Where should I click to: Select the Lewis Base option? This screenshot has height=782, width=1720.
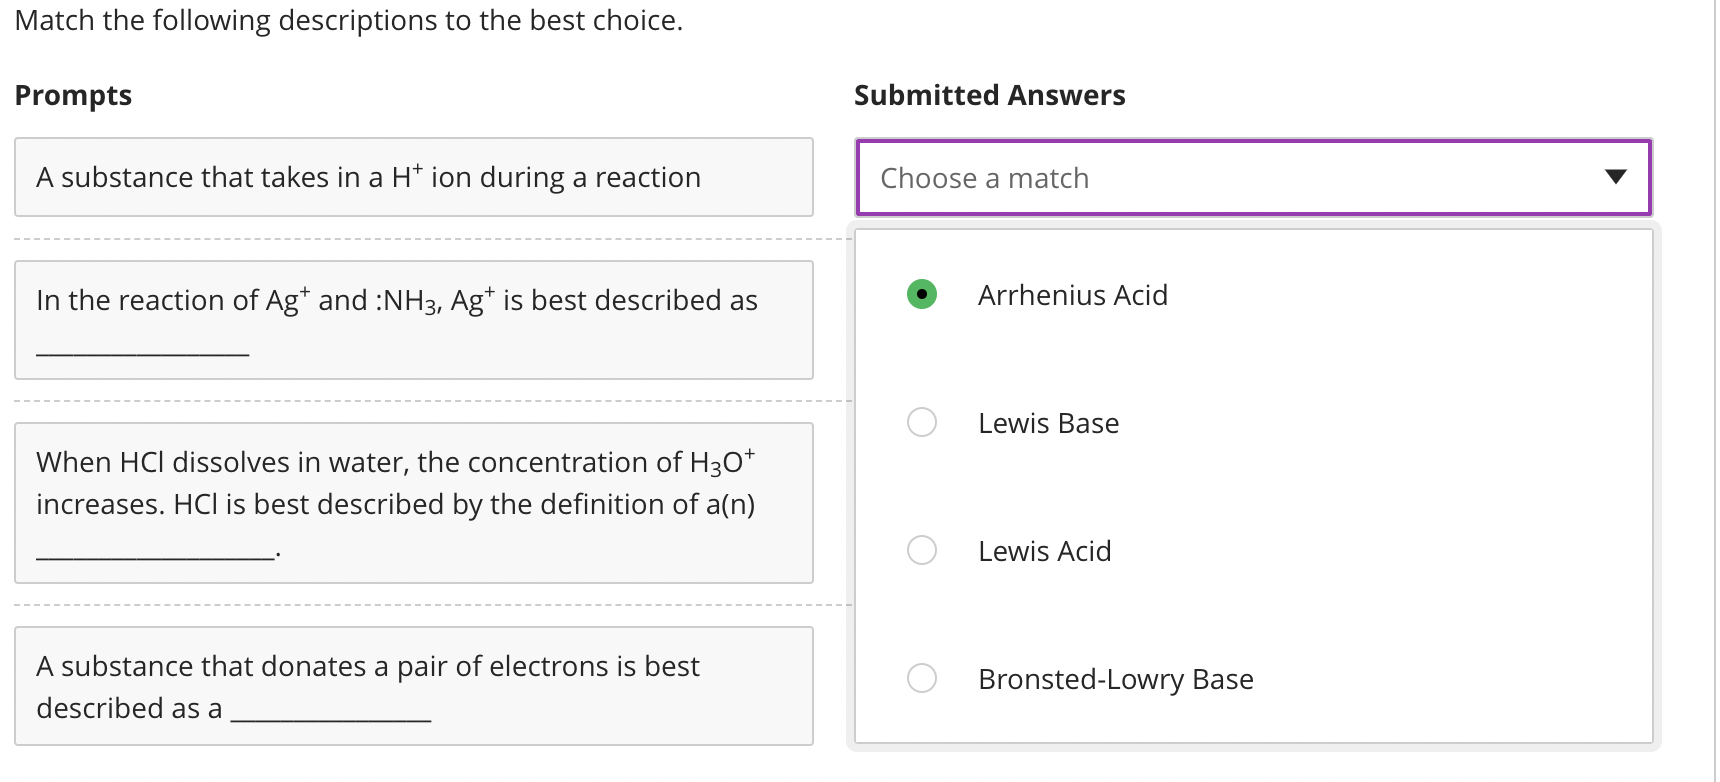[921, 422]
